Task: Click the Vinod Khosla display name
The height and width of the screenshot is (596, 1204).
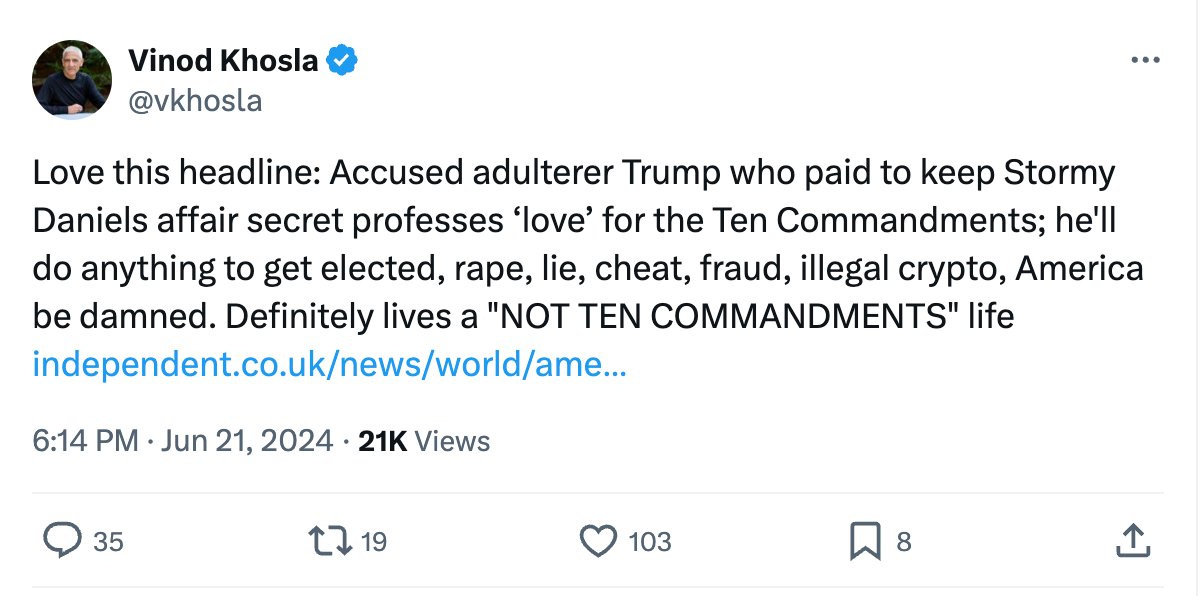Action: [x=223, y=61]
